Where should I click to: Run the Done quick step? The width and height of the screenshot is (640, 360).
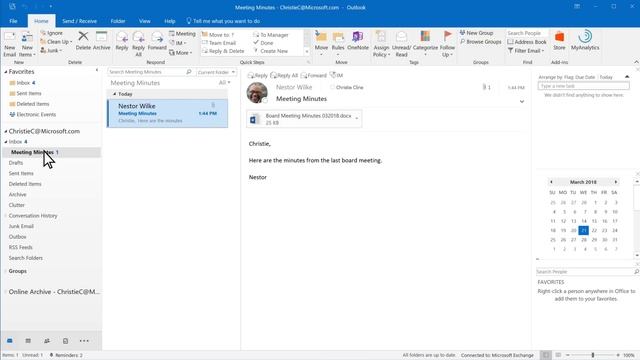[x=263, y=43]
